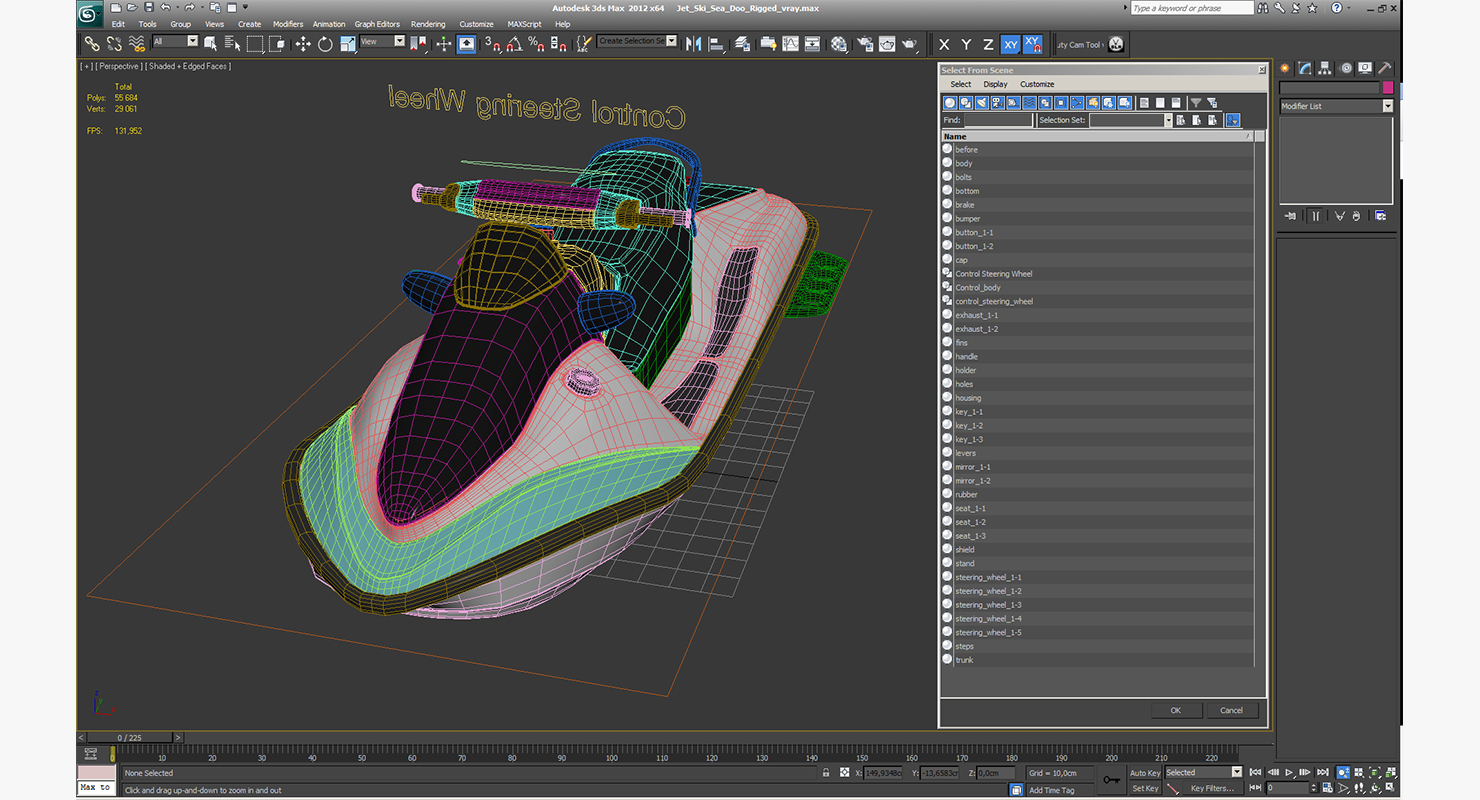The image size is (1480, 800).
Task: Click the Auto Key button
Action: (x=1145, y=773)
